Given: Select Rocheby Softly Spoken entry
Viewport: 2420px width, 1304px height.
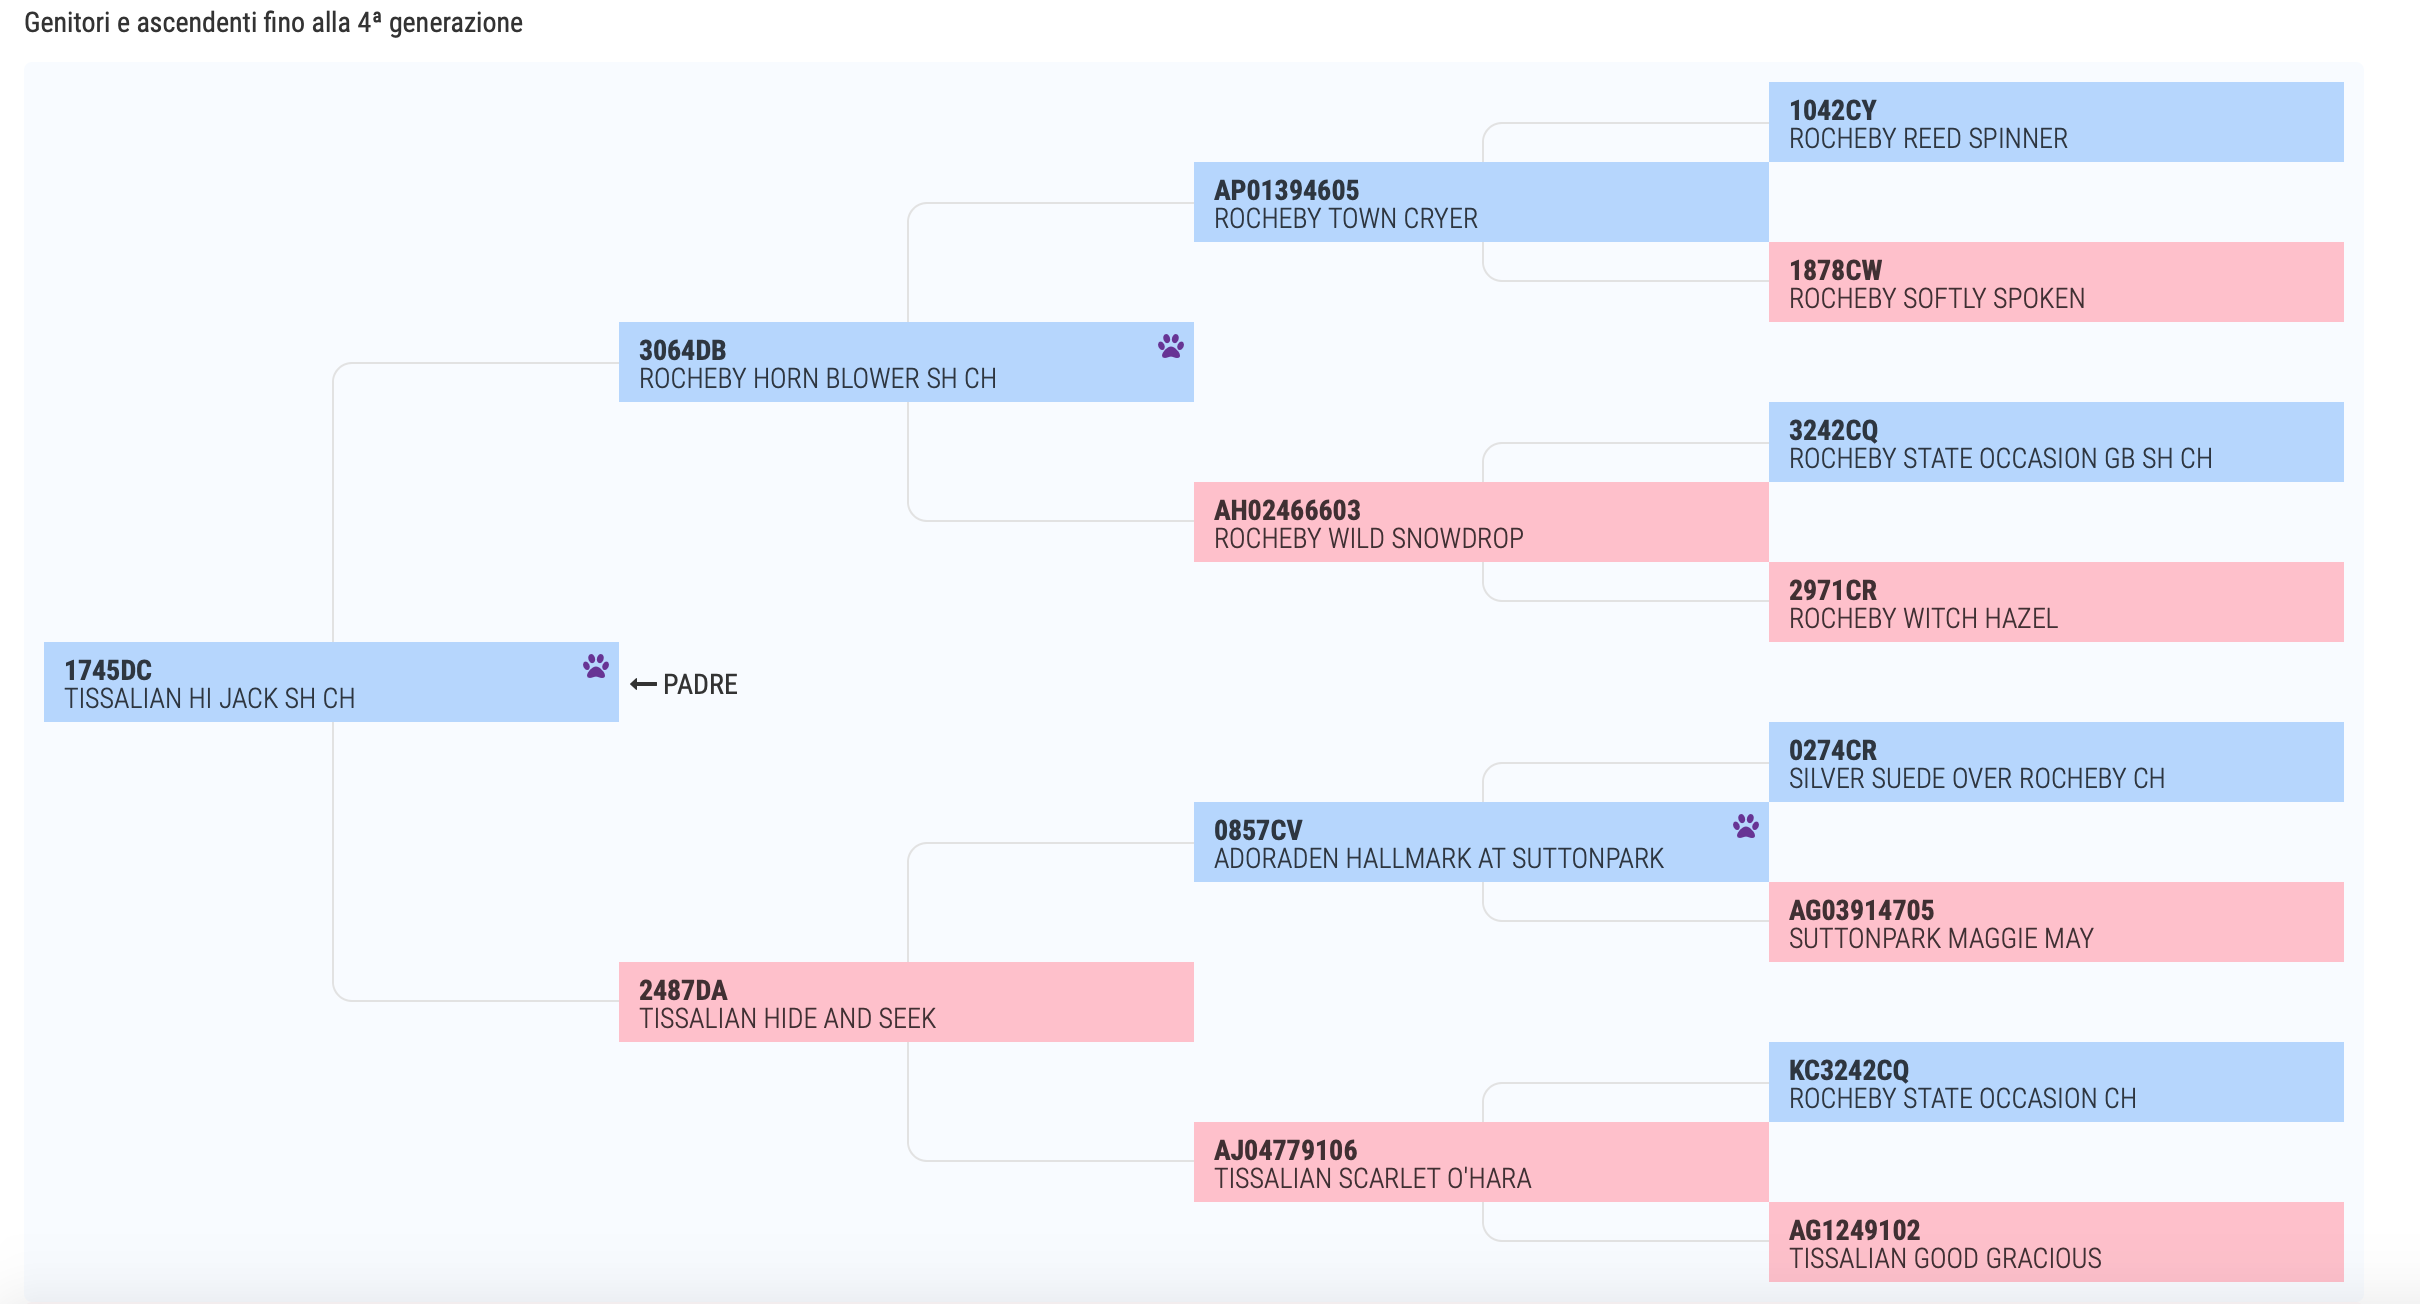Looking at the screenshot, I should [x=2056, y=282].
